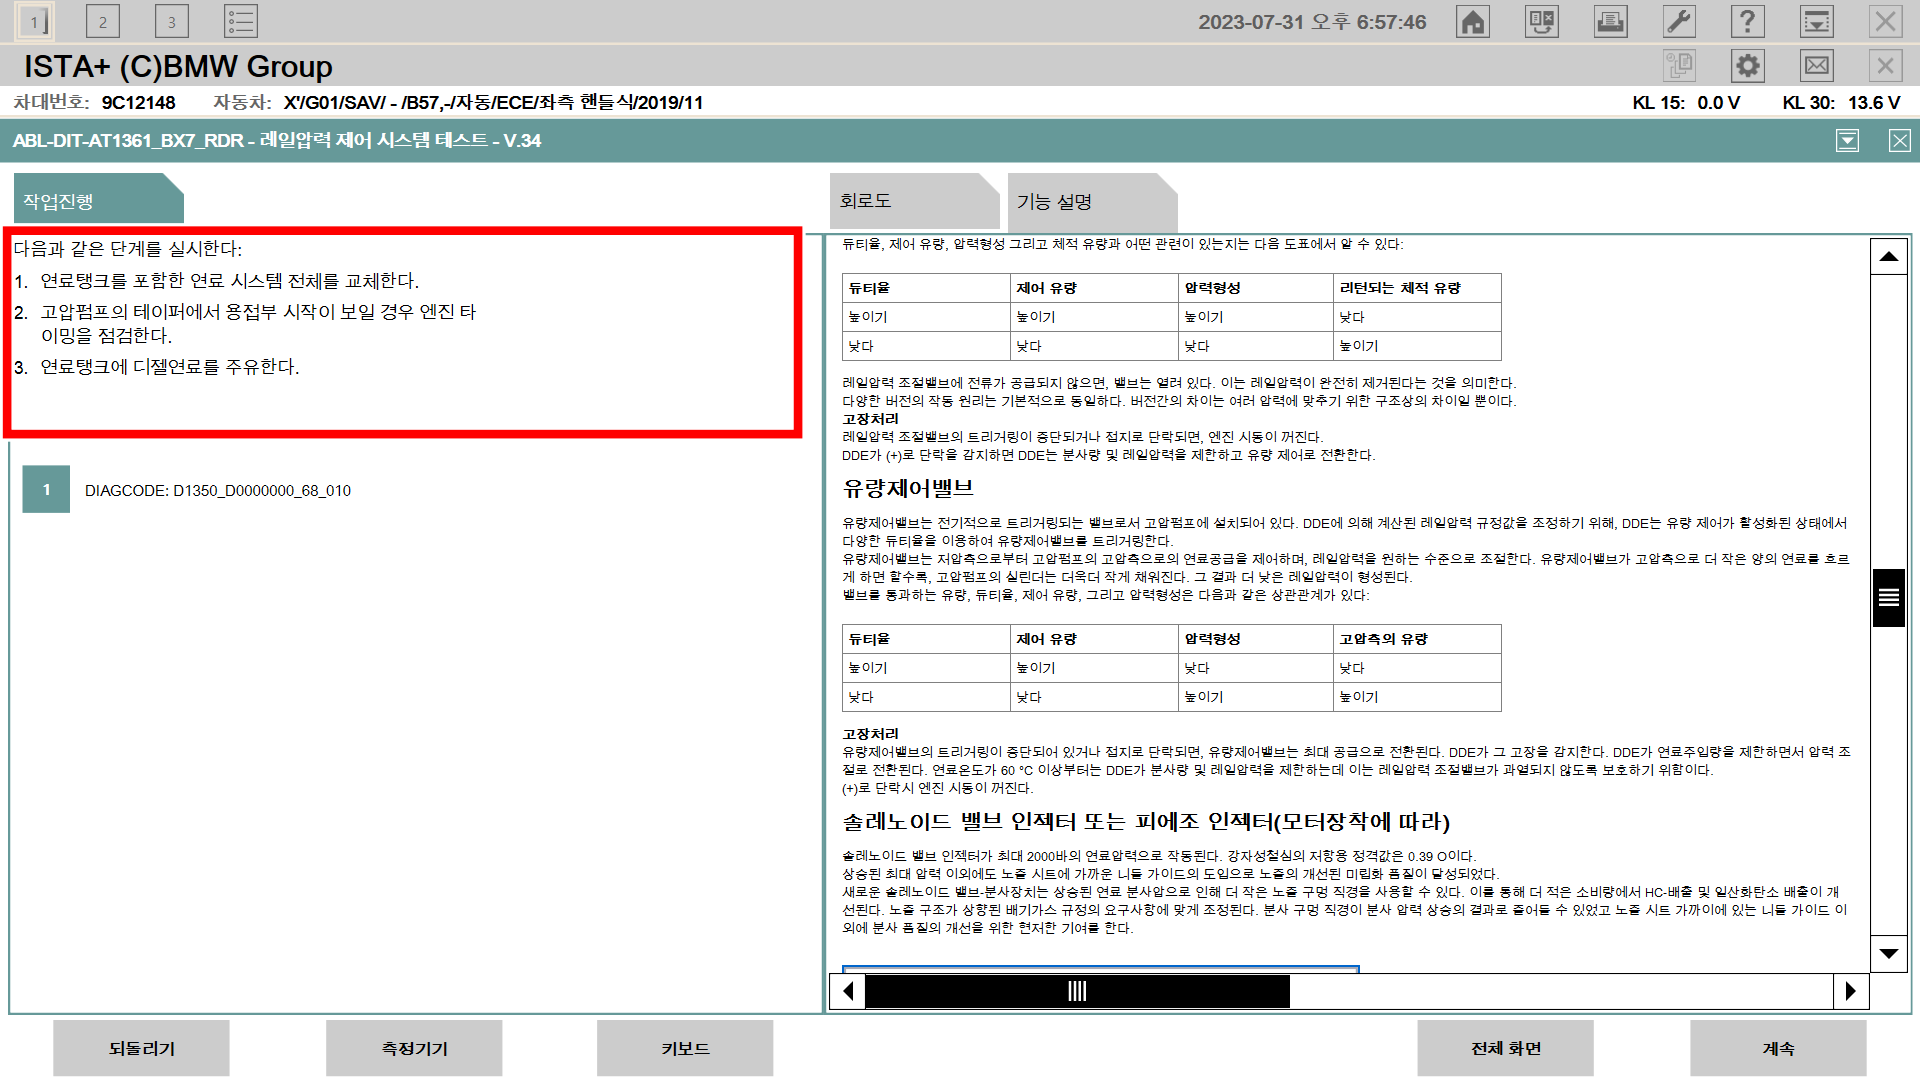The height and width of the screenshot is (1080, 1920).
Task: Select window number 1 button
Action: click(35, 21)
